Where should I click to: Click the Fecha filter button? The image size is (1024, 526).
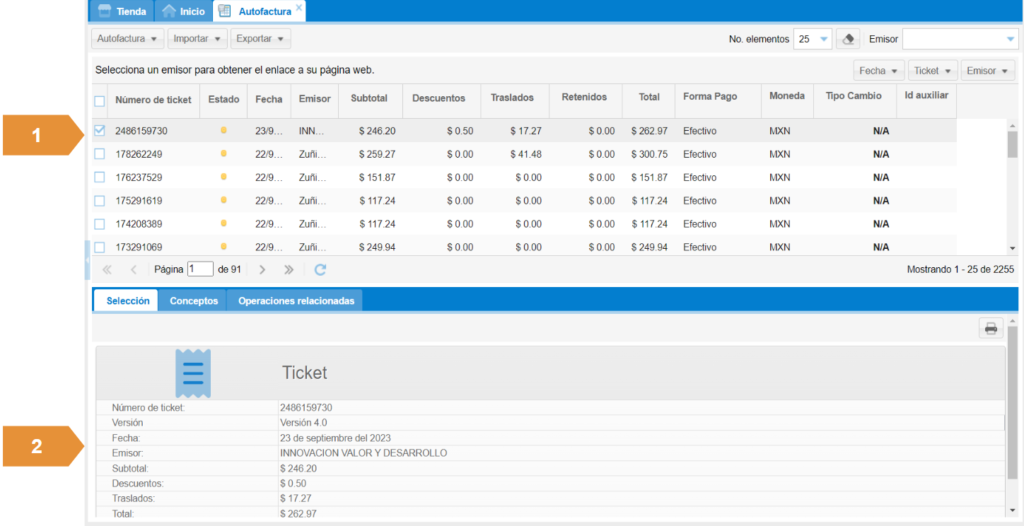pyautogui.click(x=878, y=71)
